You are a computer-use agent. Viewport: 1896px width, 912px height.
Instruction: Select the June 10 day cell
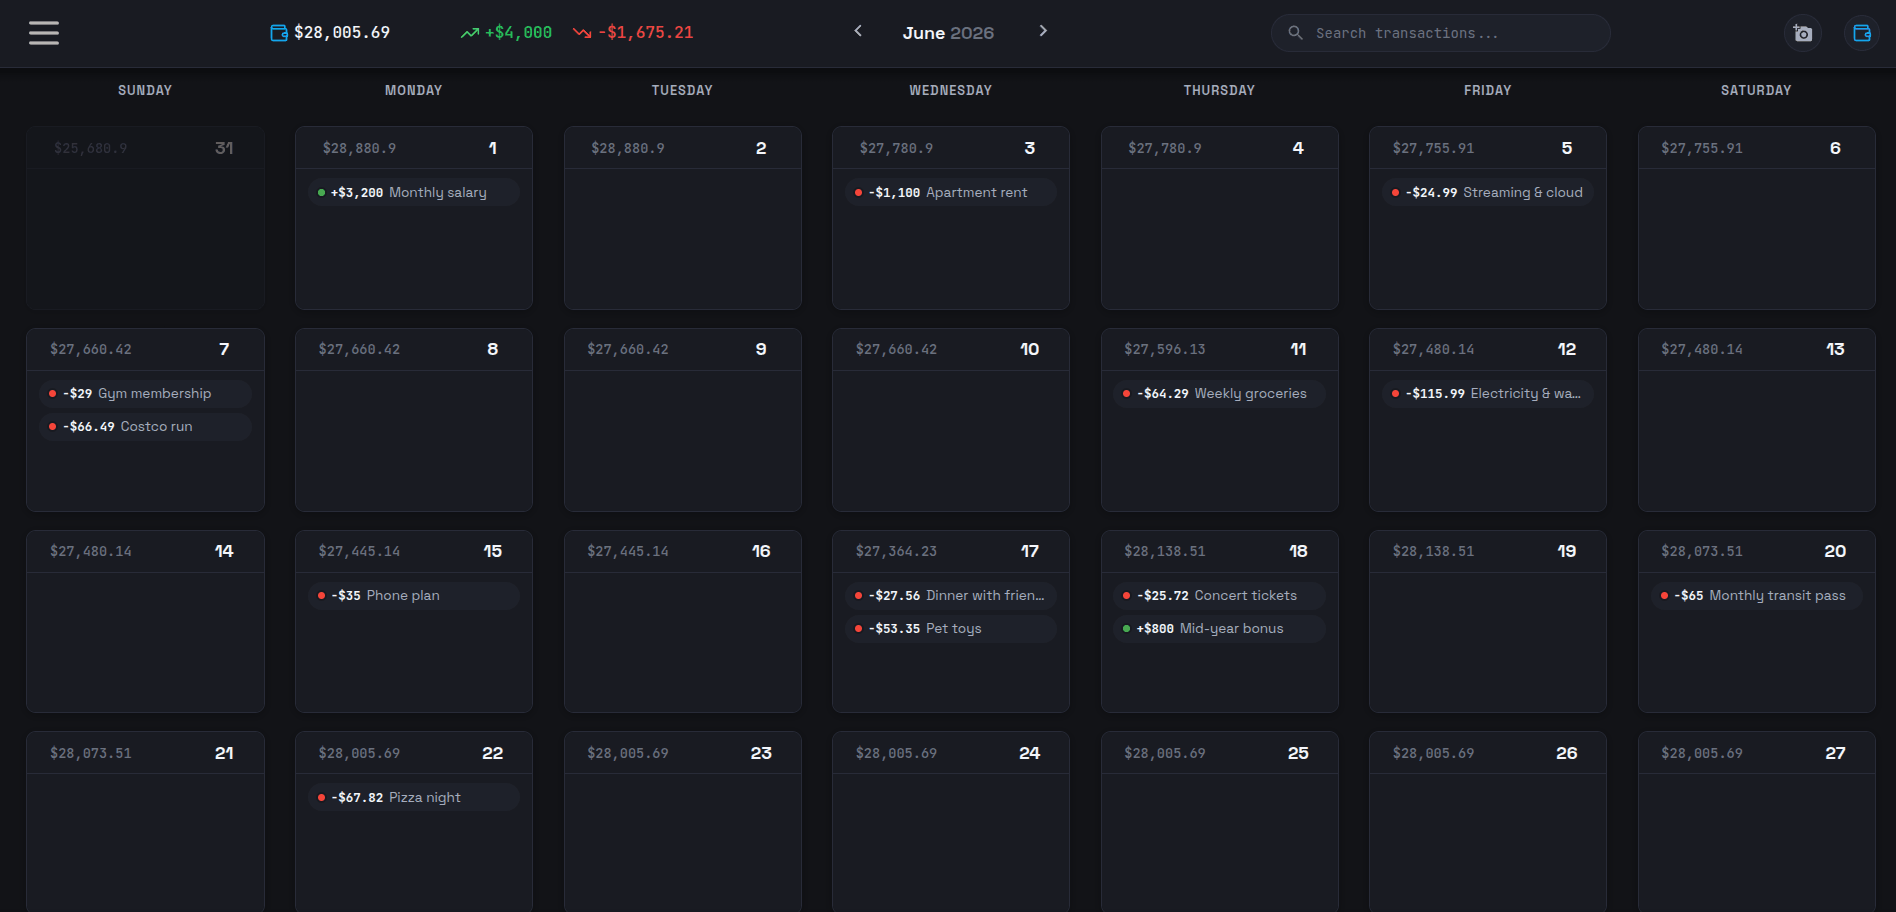click(x=951, y=420)
